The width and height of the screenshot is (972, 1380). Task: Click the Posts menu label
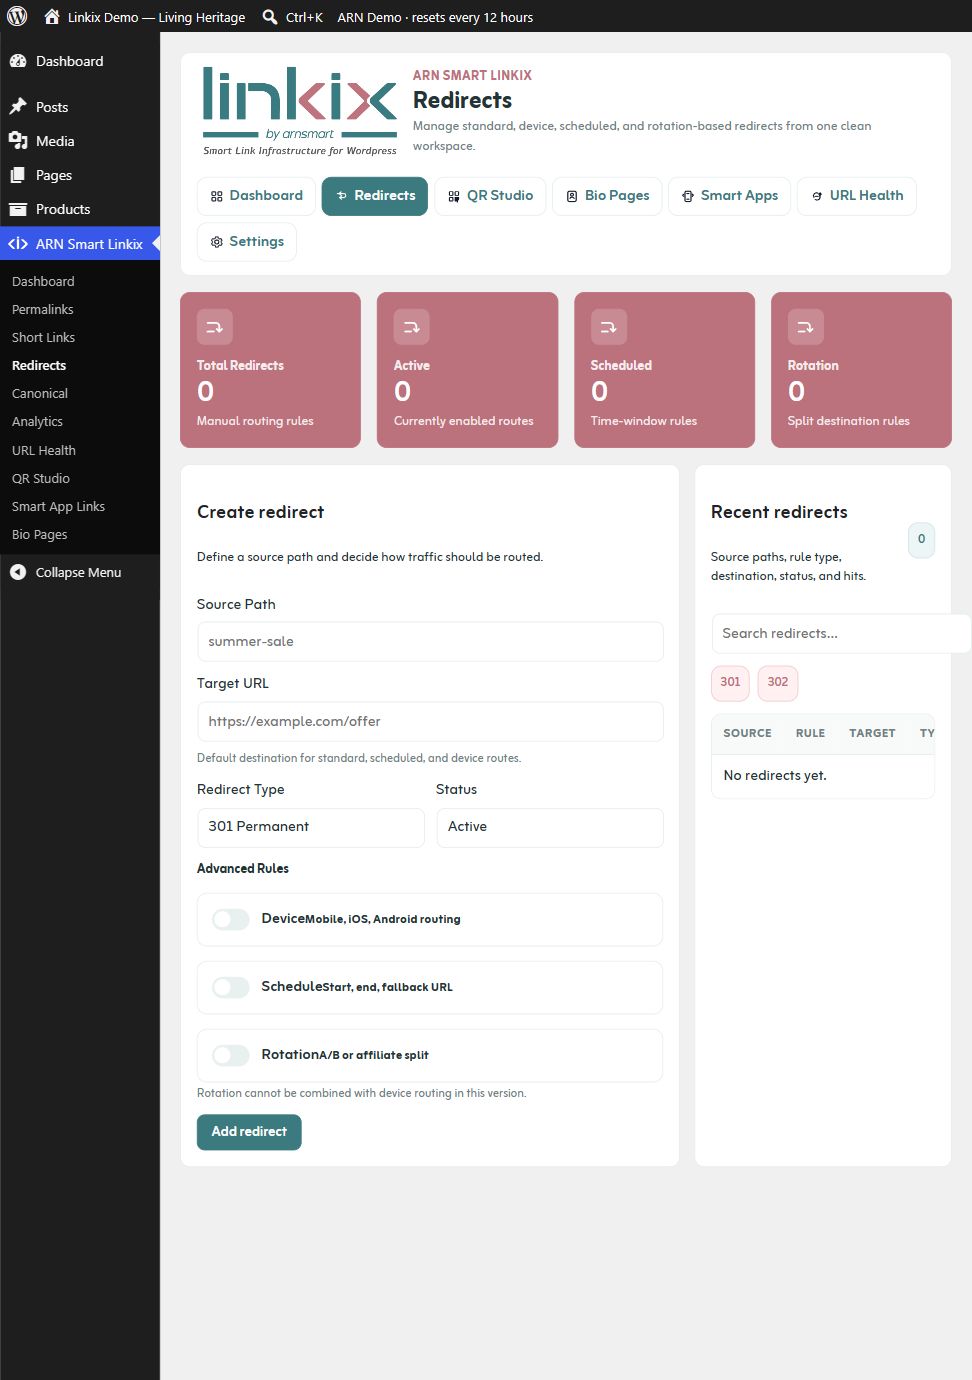coord(52,107)
